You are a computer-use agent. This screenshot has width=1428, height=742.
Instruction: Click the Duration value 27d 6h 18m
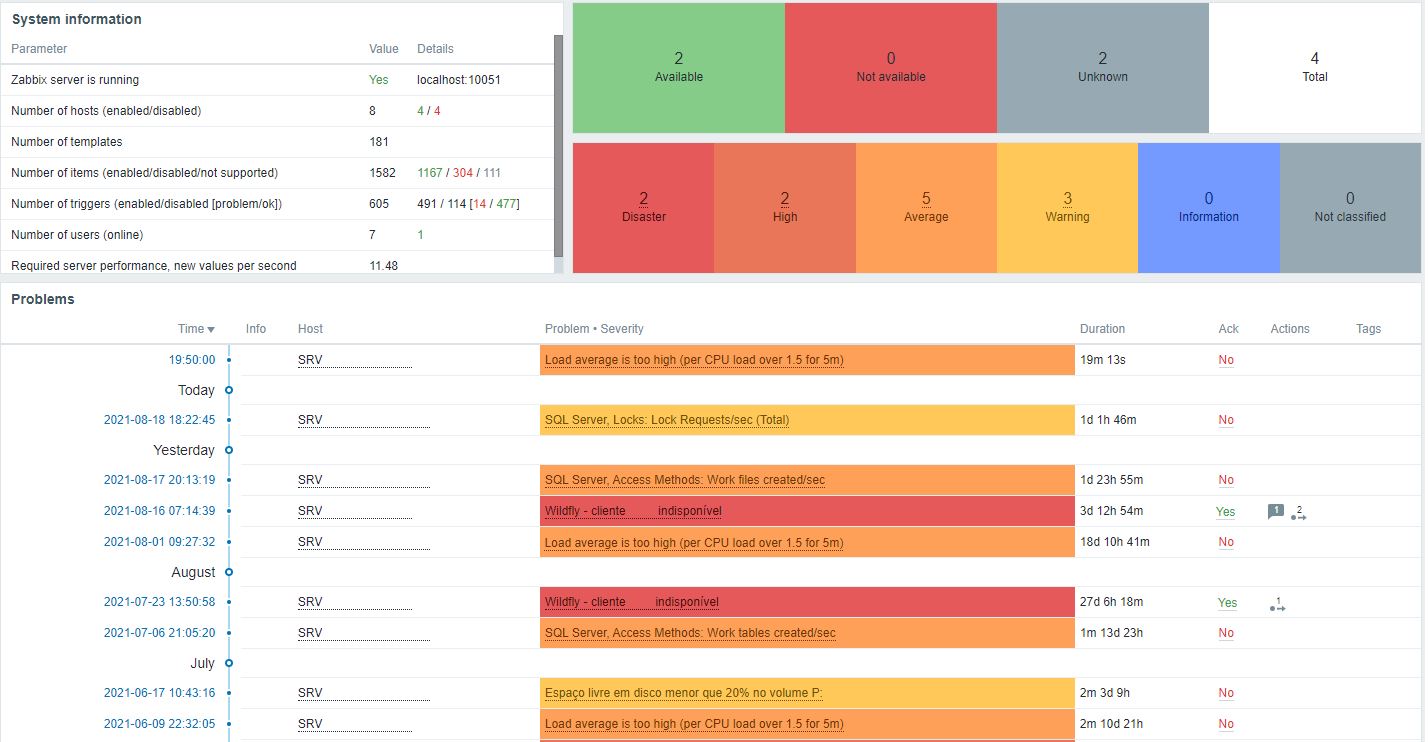tap(1112, 602)
